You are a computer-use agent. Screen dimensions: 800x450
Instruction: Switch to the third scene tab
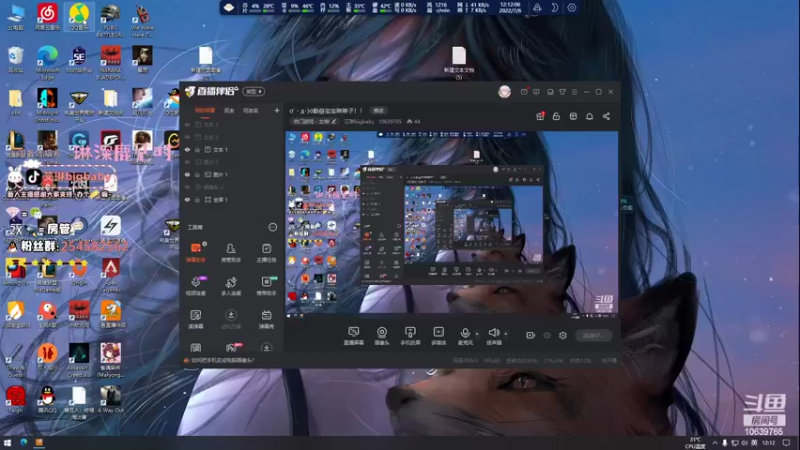click(x=251, y=110)
